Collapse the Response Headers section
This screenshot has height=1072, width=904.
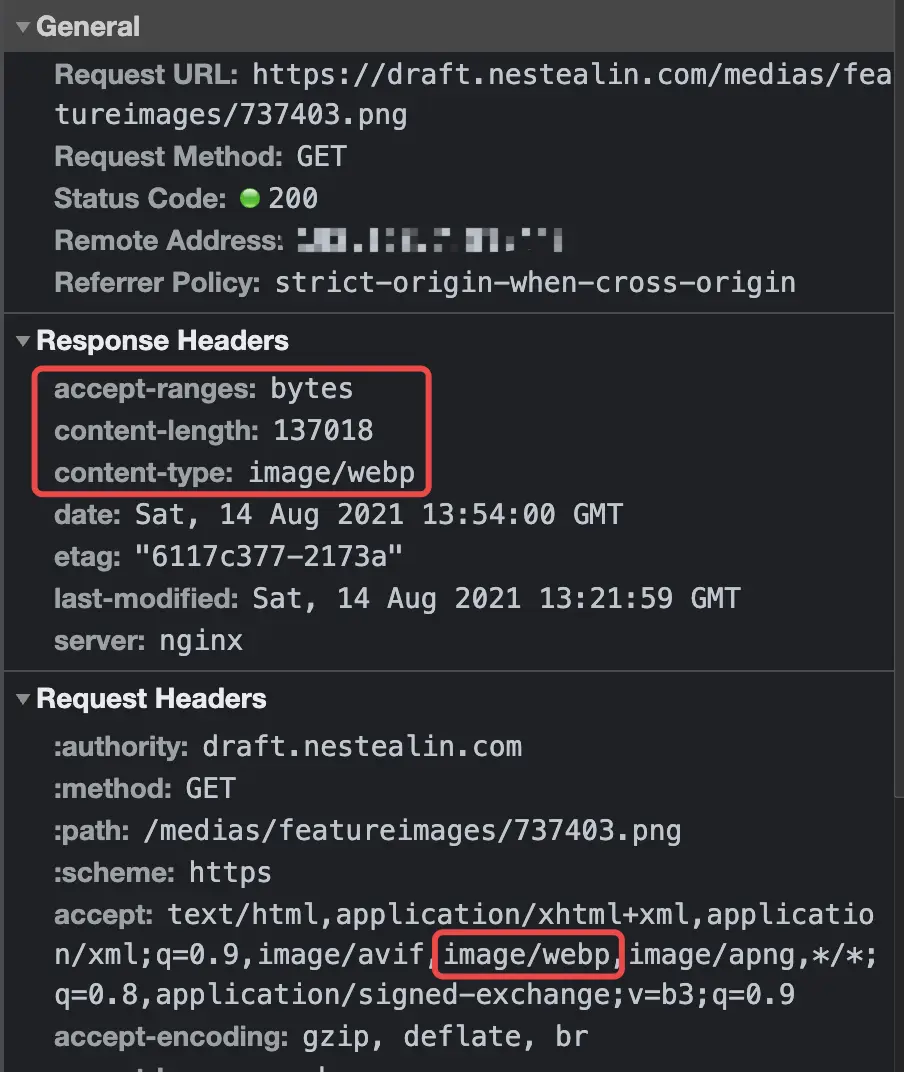[x=23, y=340]
